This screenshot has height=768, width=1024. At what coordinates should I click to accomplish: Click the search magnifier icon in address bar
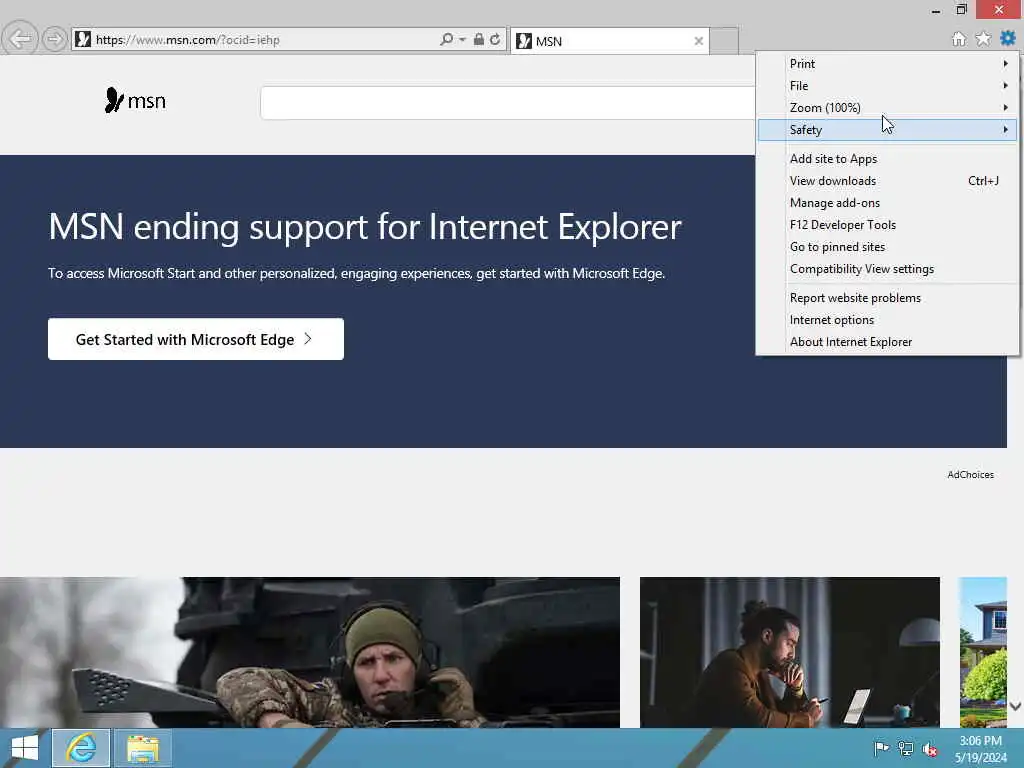(446, 39)
